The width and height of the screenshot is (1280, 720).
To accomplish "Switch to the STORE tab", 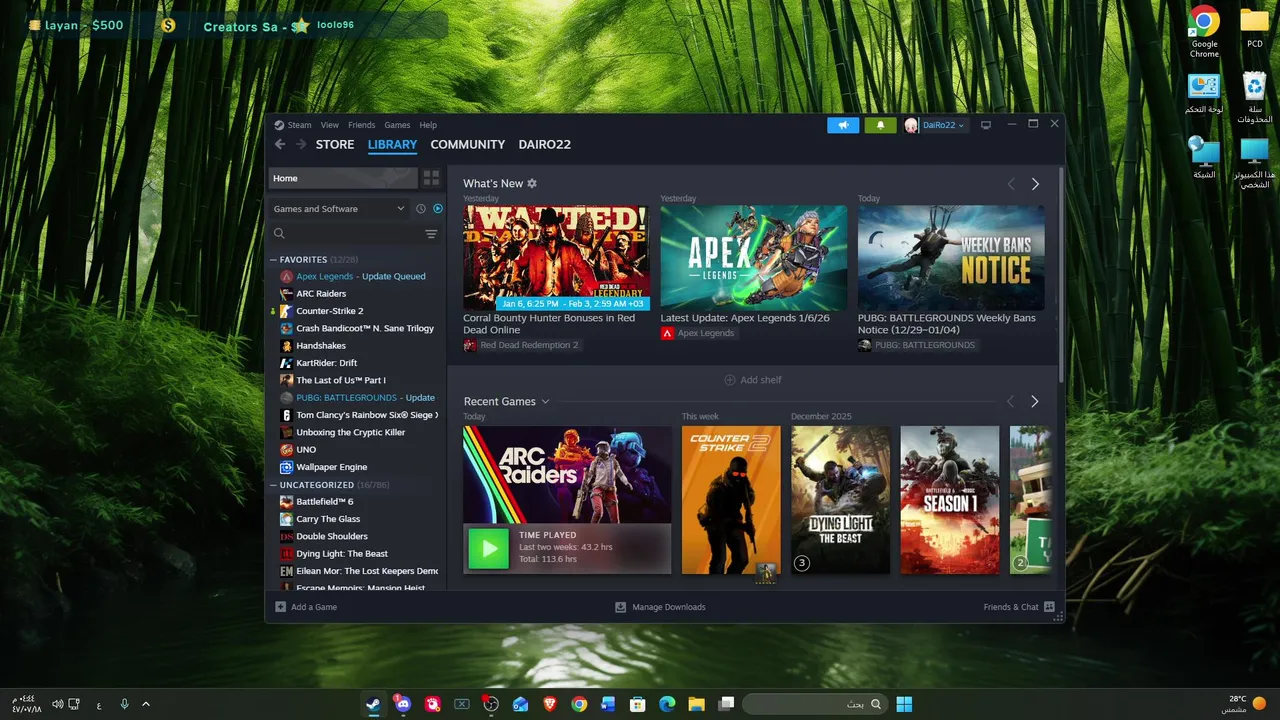I will 335,145.
